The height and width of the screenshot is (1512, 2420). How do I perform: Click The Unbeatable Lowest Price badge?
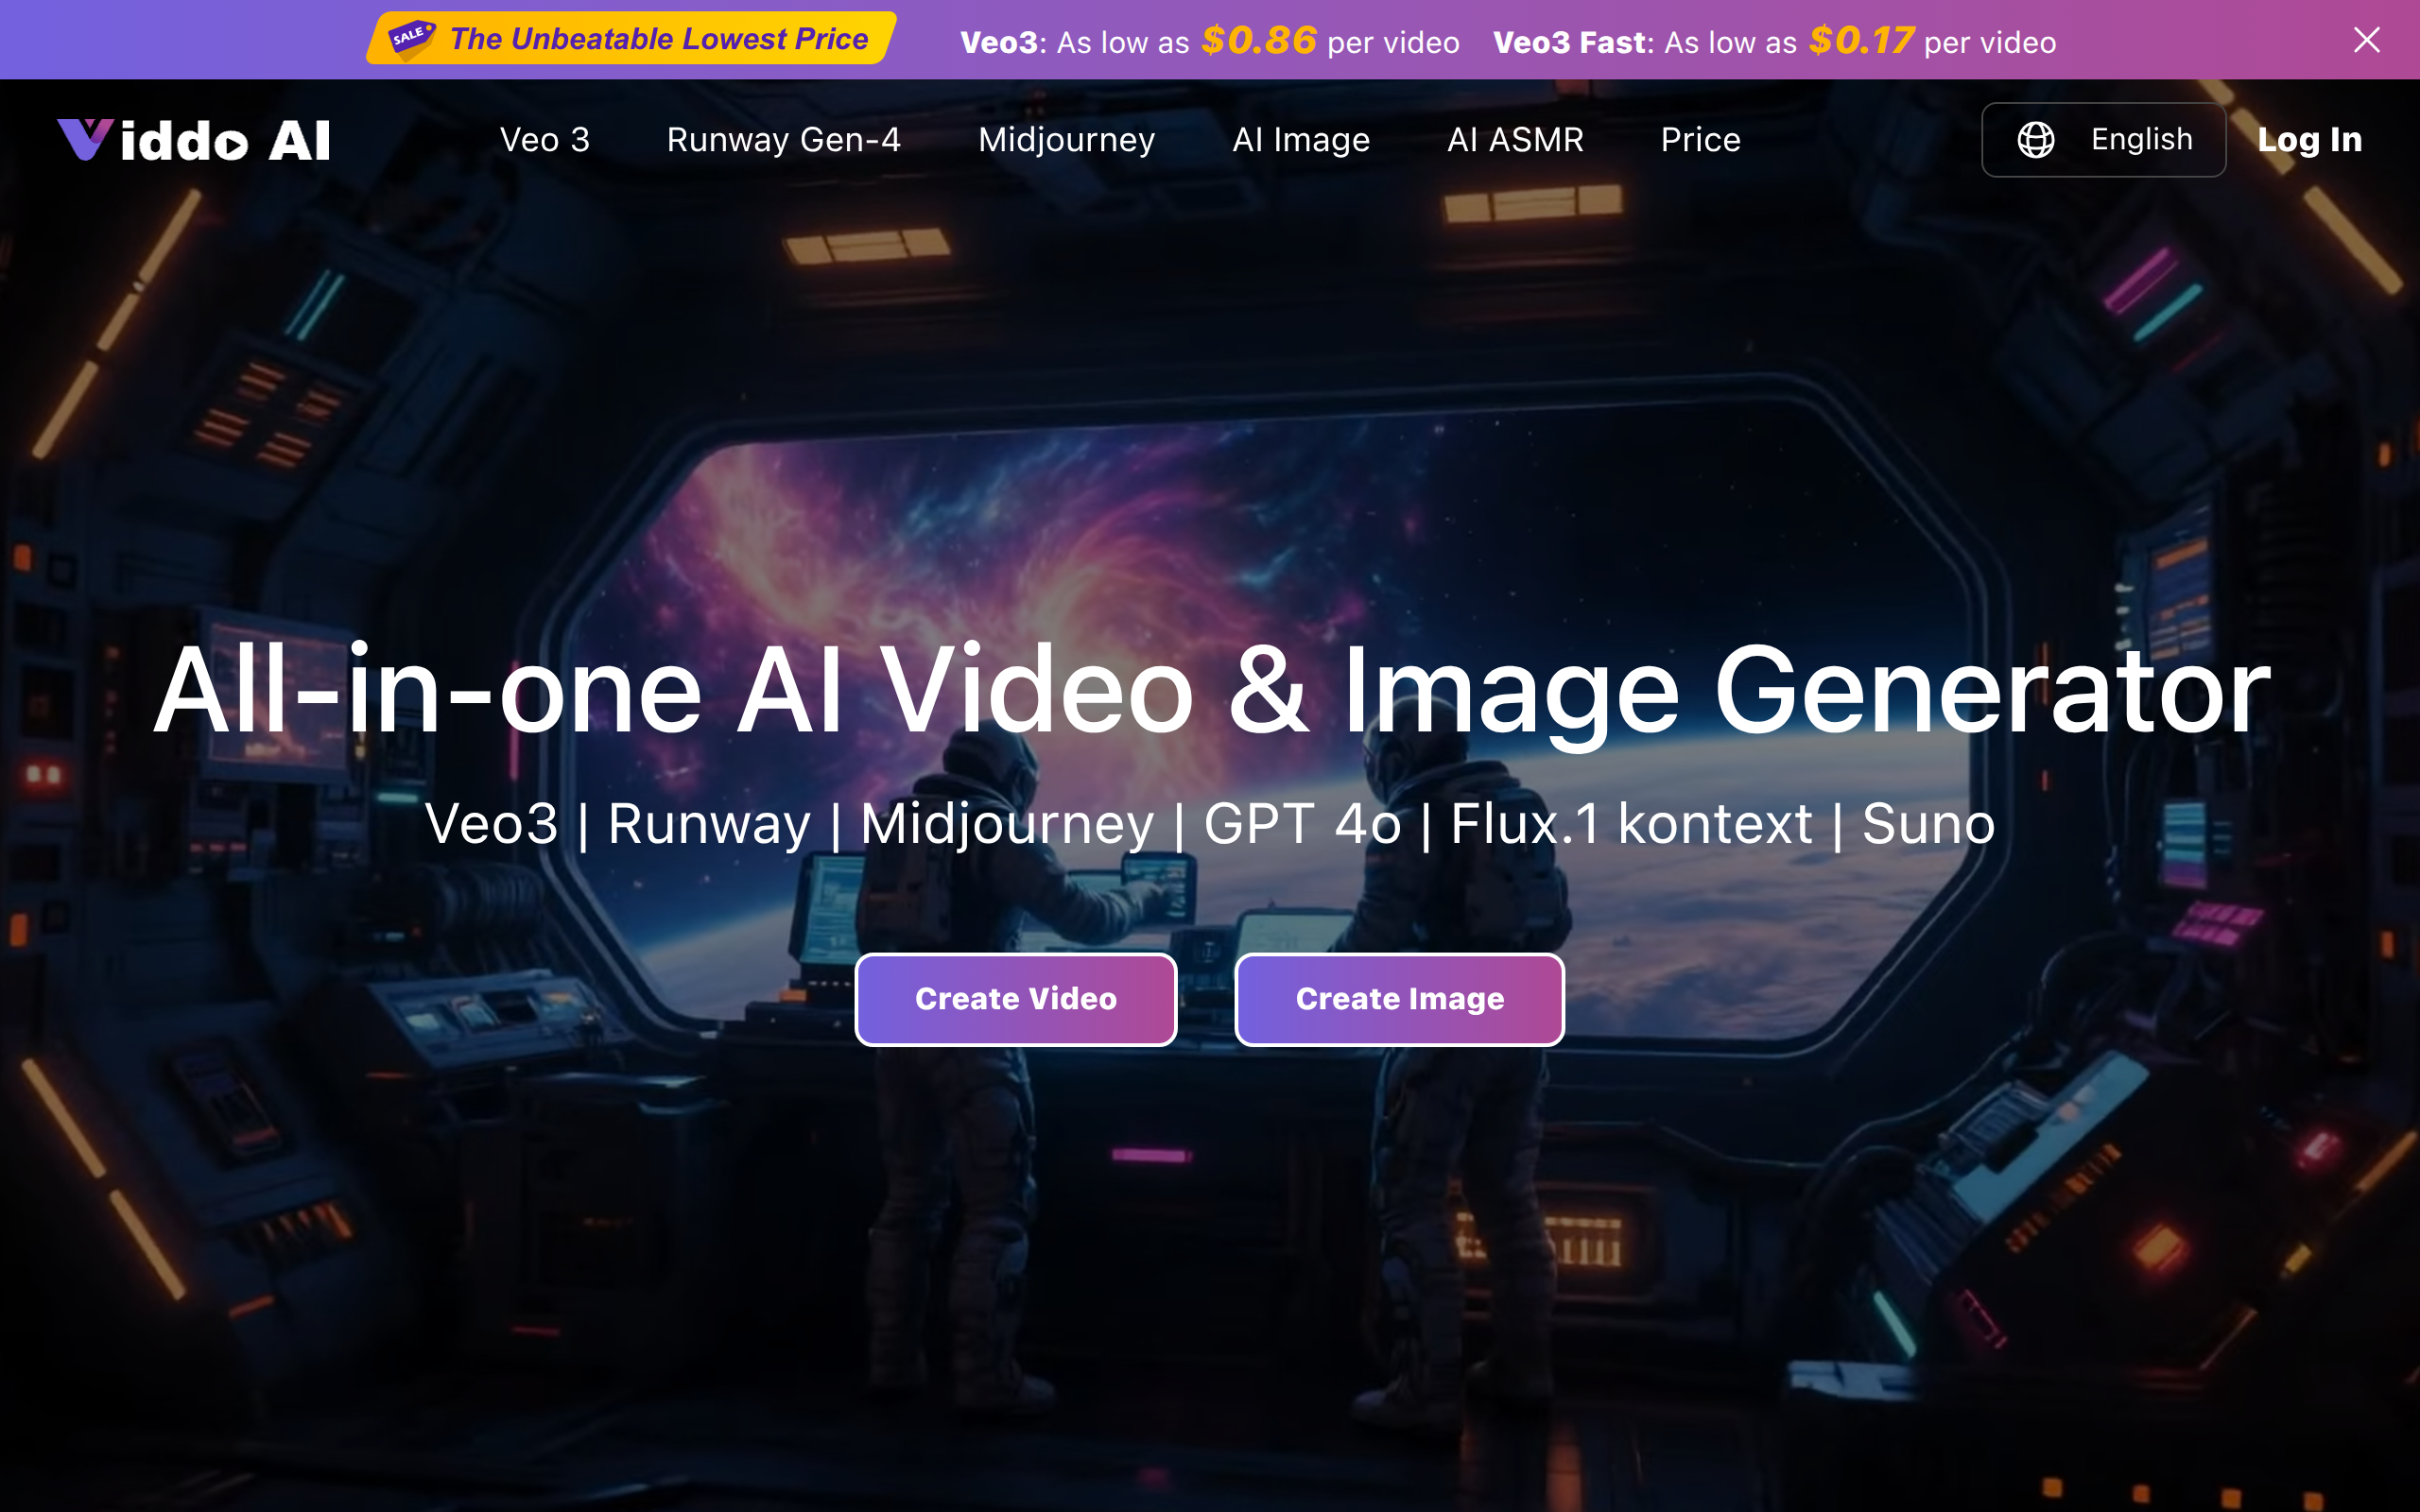pos(631,38)
